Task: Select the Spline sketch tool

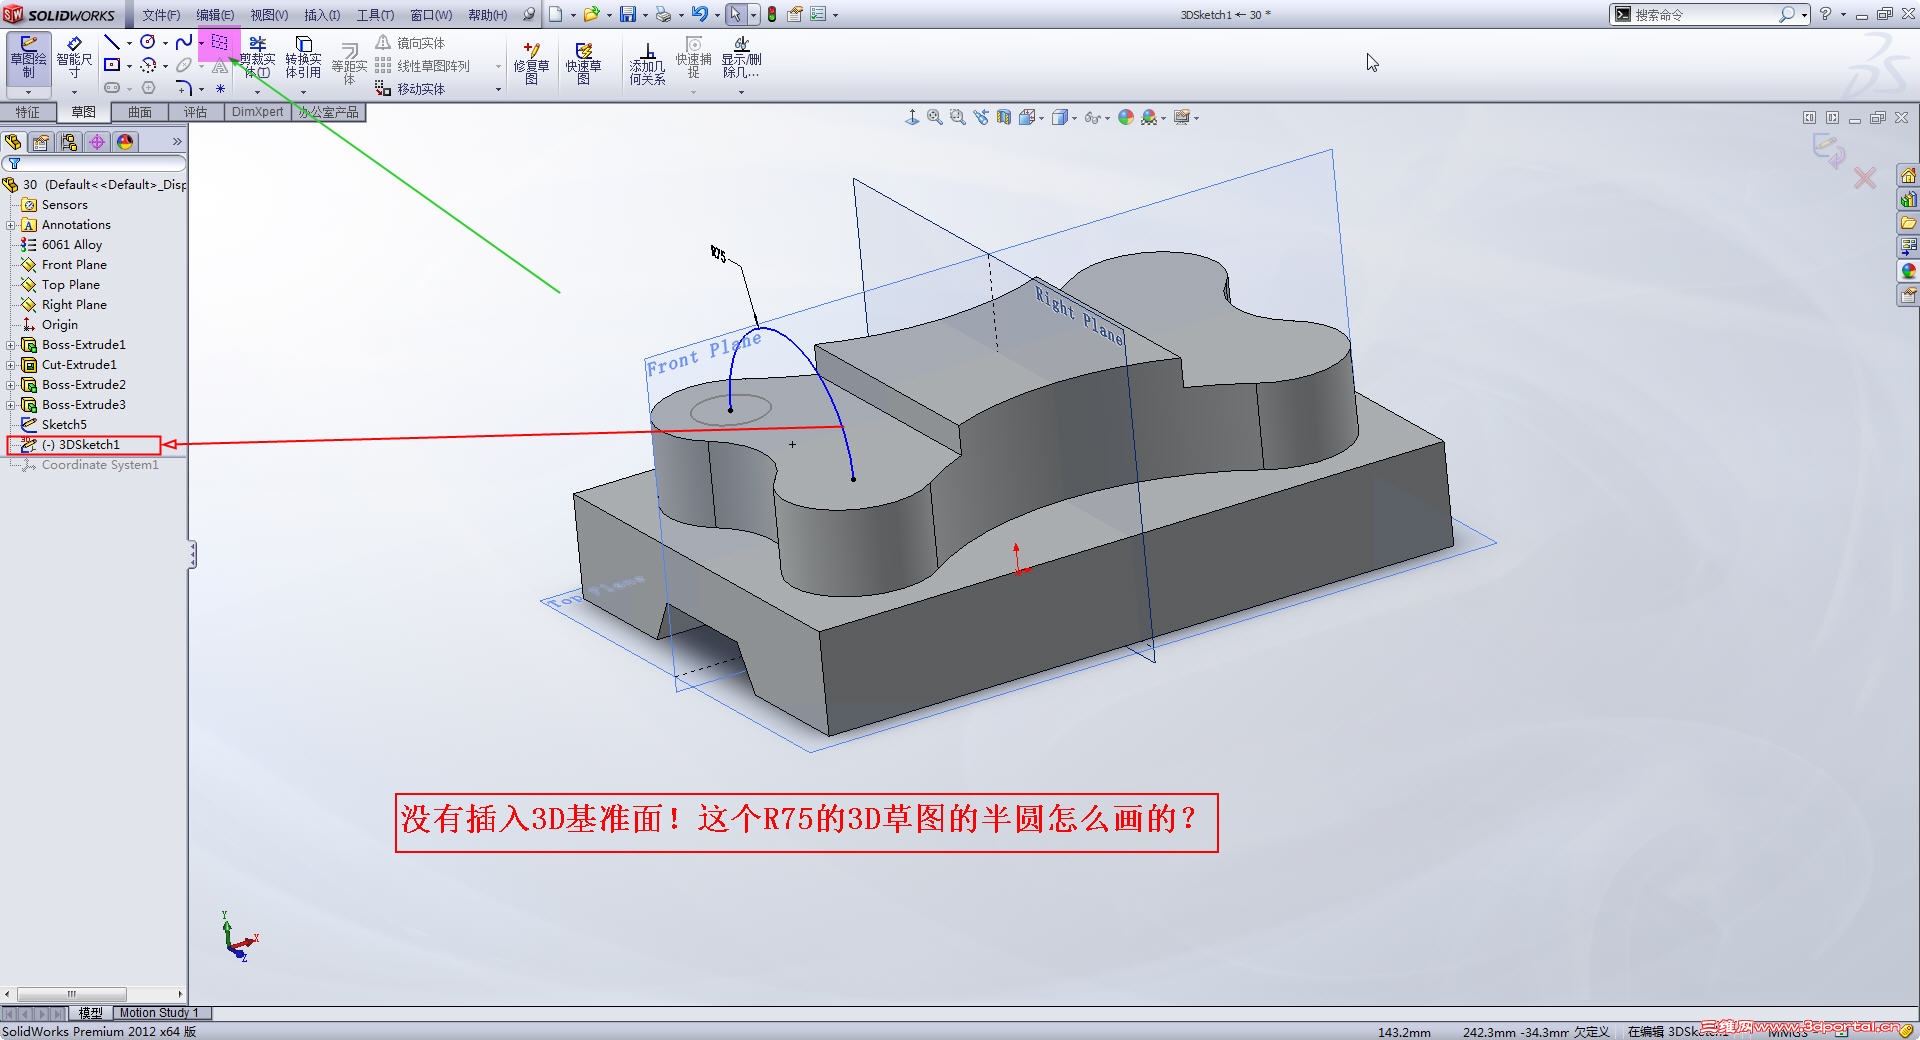Action: [184, 42]
